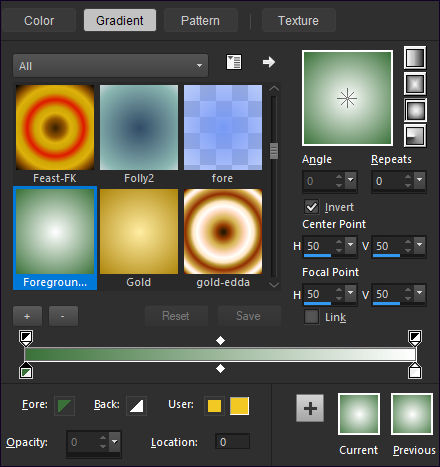This screenshot has width=440, height=467.
Task: Switch to the Texture tab
Action: 298,21
